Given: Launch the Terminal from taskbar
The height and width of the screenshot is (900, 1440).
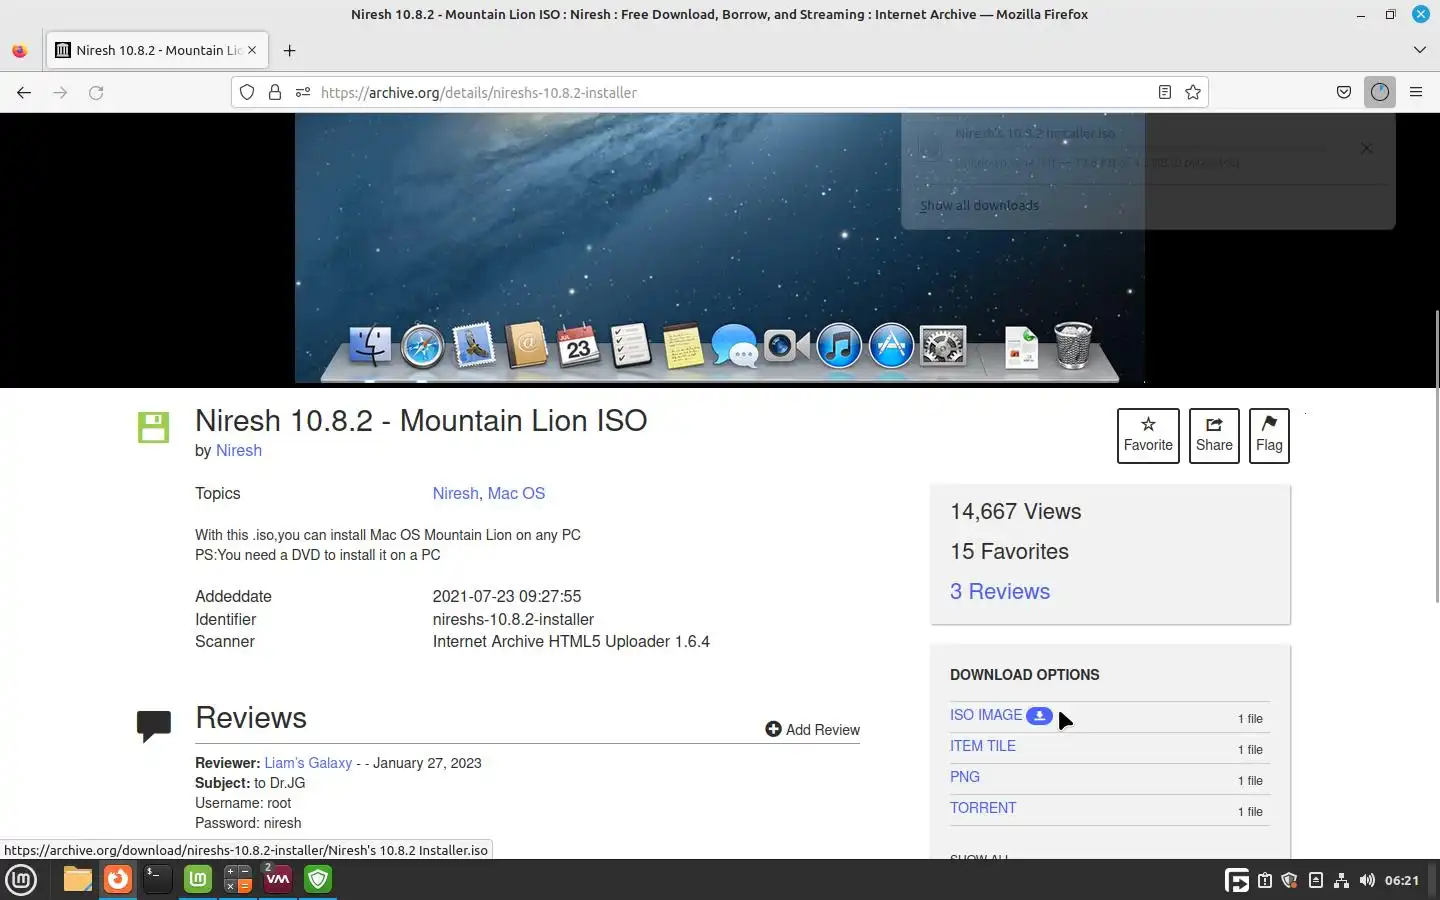Looking at the screenshot, I should point(158,879).
